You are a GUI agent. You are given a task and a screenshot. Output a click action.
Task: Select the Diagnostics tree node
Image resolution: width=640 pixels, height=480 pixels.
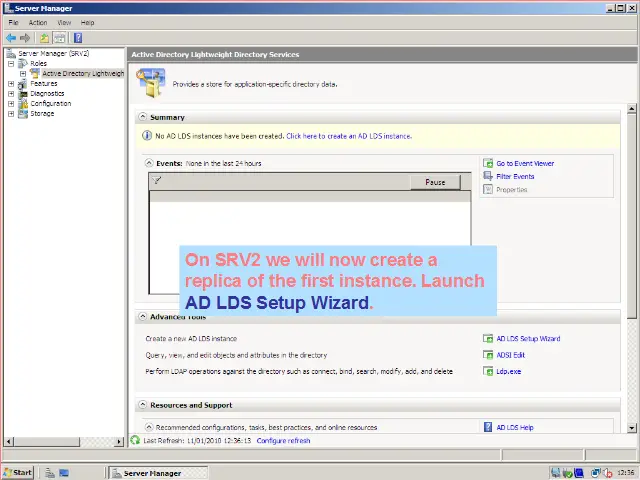47,93
